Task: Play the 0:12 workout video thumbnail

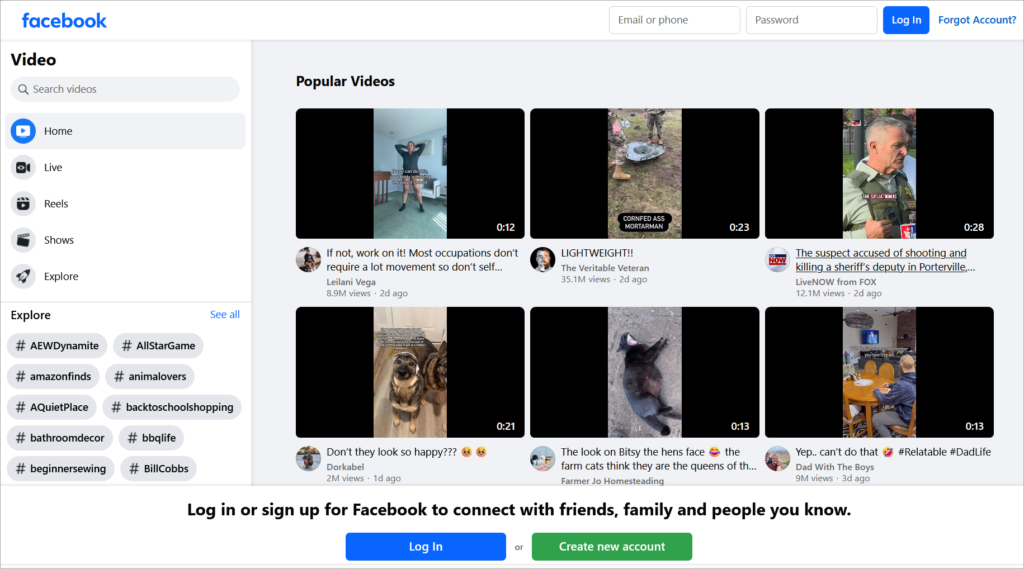Action: 410,174
